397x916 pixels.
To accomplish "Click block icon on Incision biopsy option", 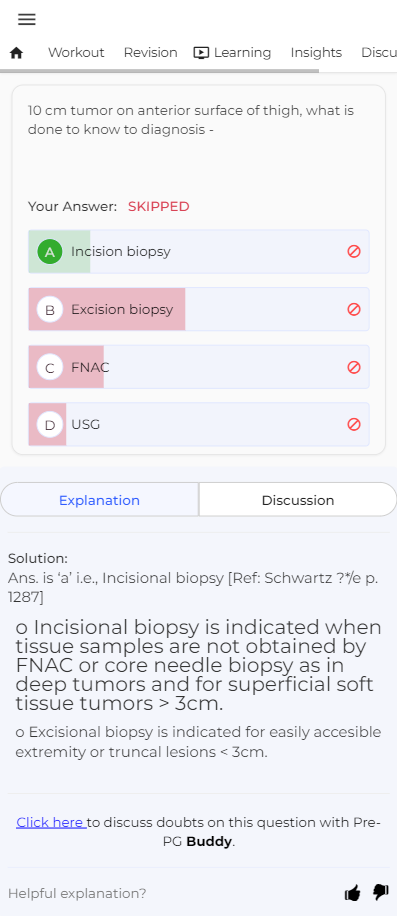I will point(354,252).
